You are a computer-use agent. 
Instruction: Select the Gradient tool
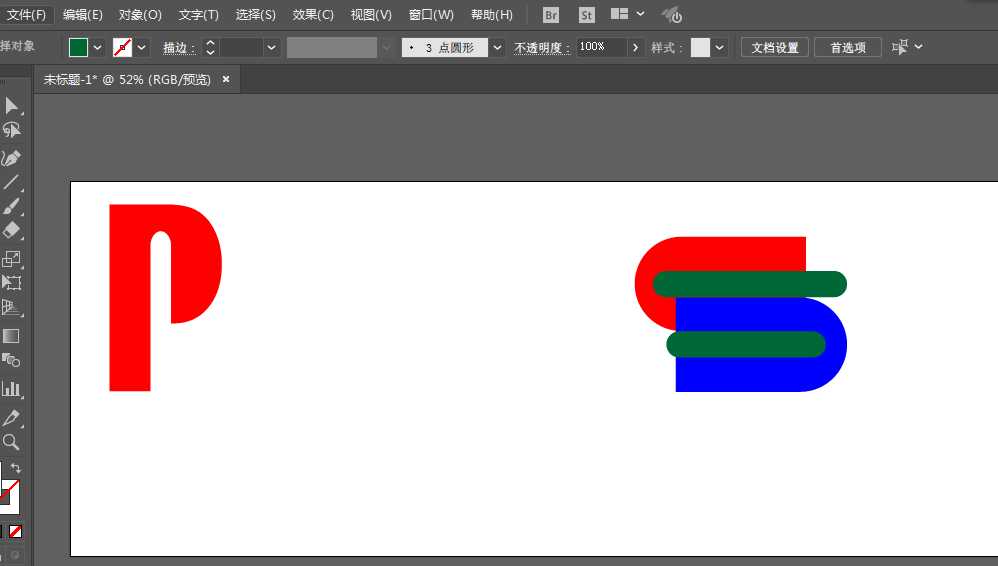click(x=12, y=336)
